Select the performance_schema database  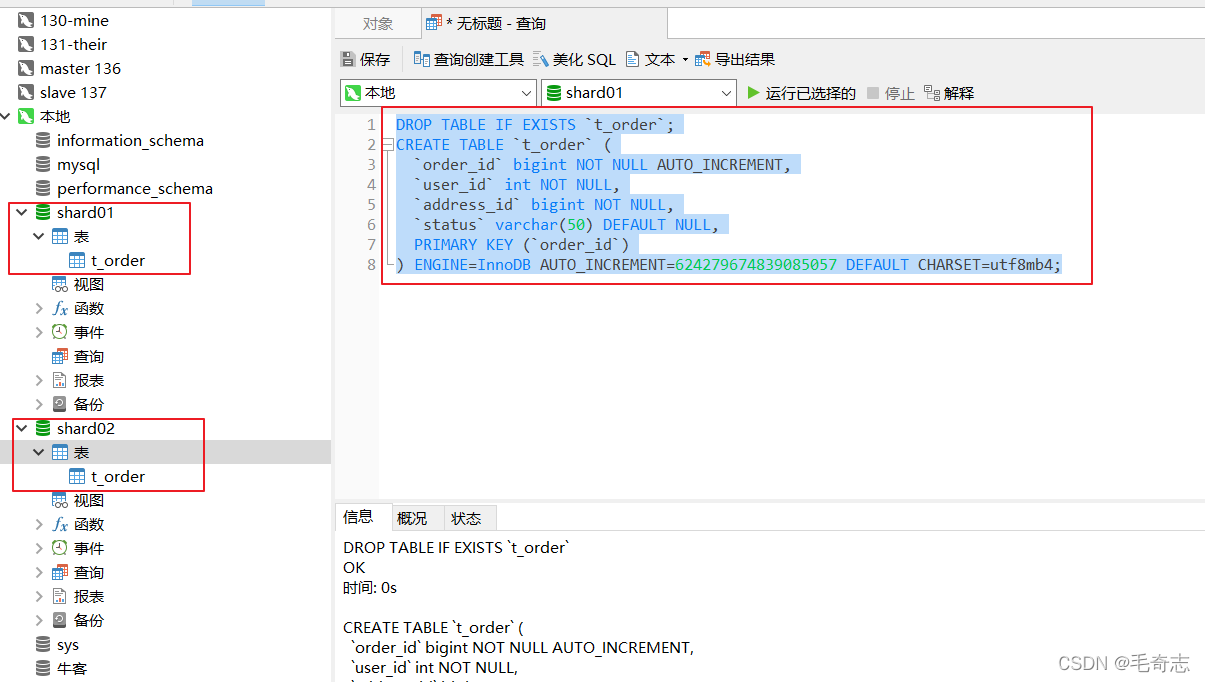[x=134, y=188]
